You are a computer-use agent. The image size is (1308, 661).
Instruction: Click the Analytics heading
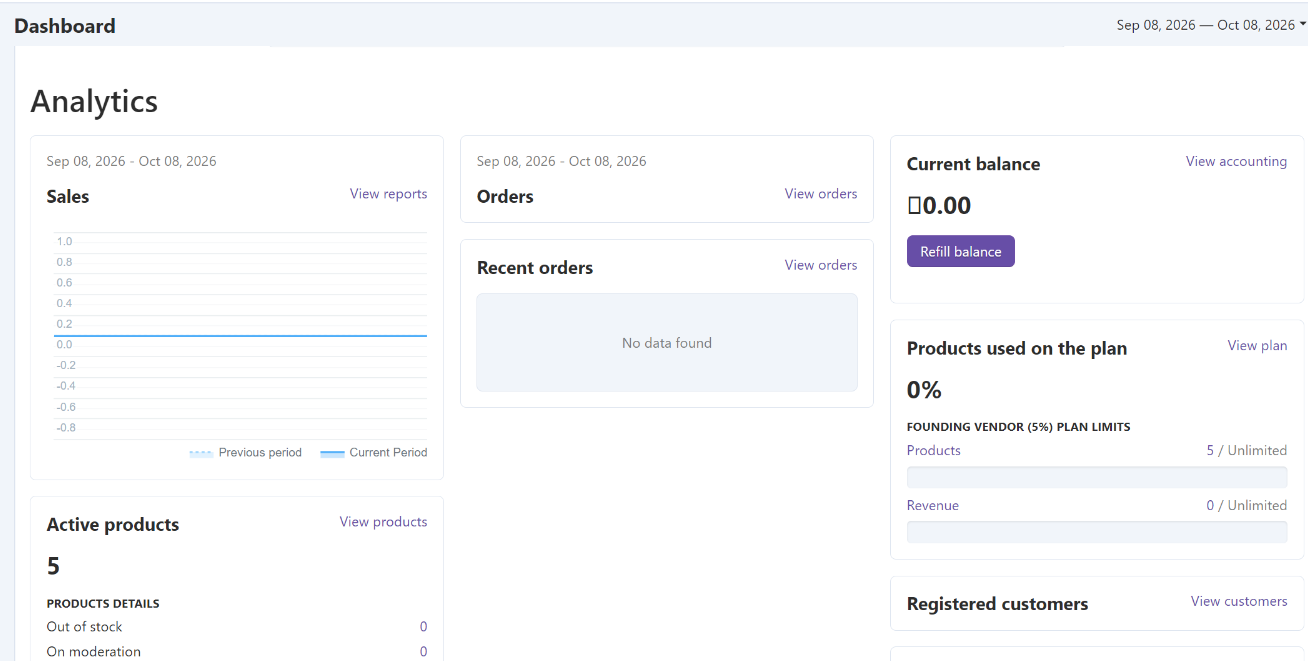pyautogui.click(x=94, y=101)
